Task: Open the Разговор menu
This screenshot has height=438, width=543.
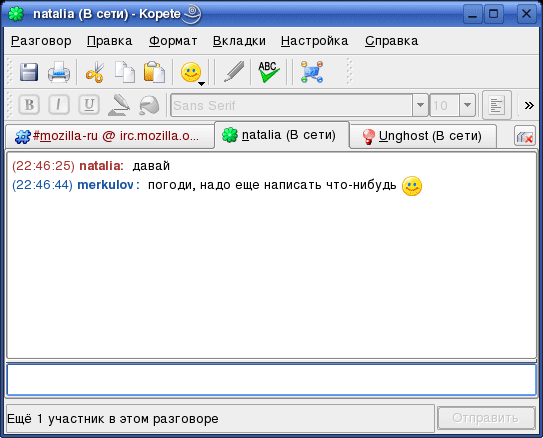Action: pos(41,41)
